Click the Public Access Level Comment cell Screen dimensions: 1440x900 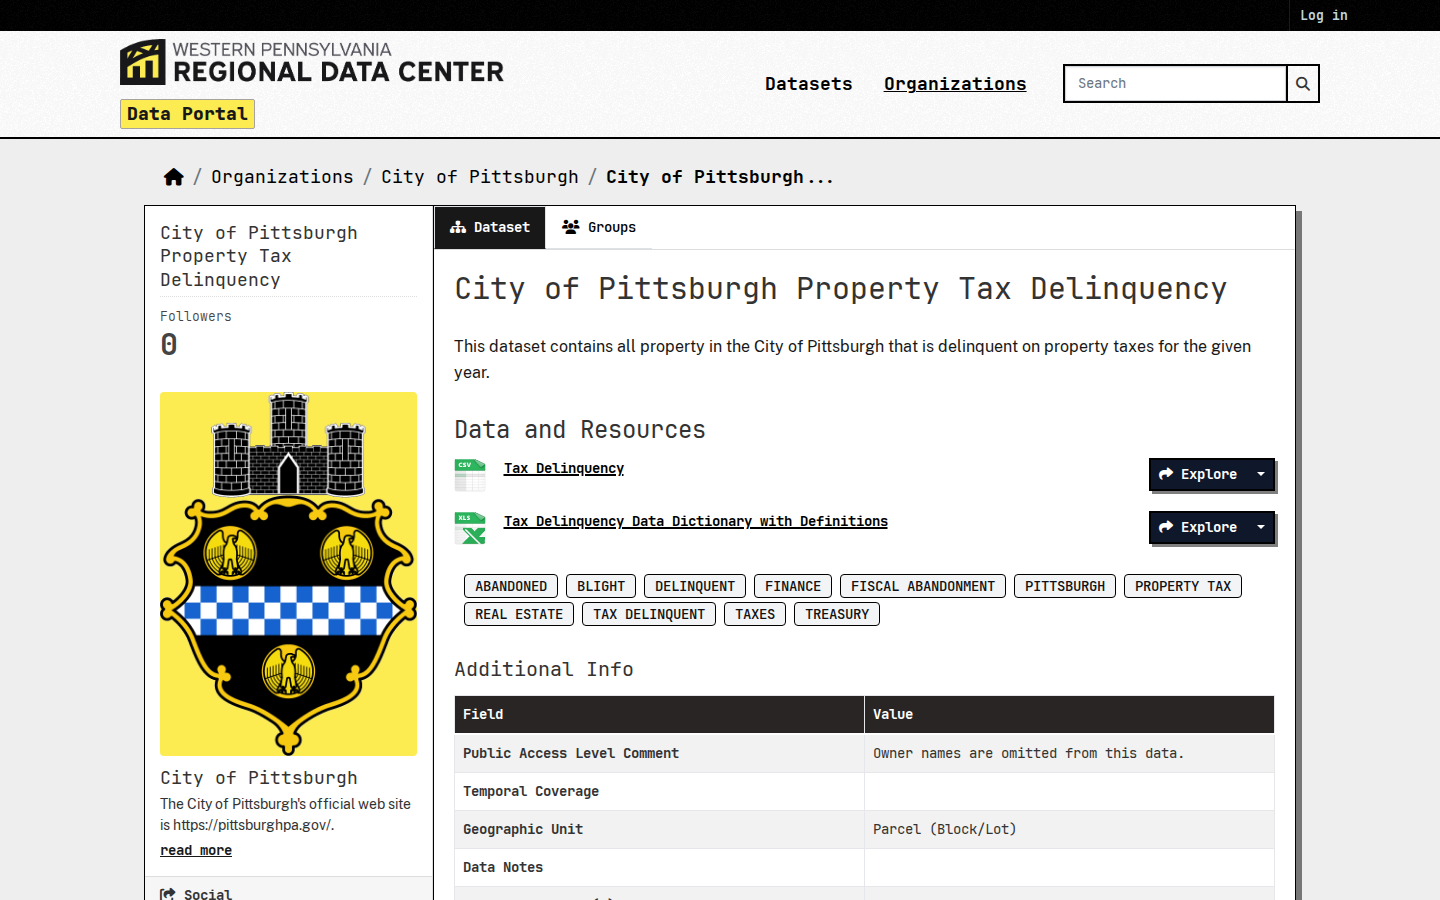(659, 753)
